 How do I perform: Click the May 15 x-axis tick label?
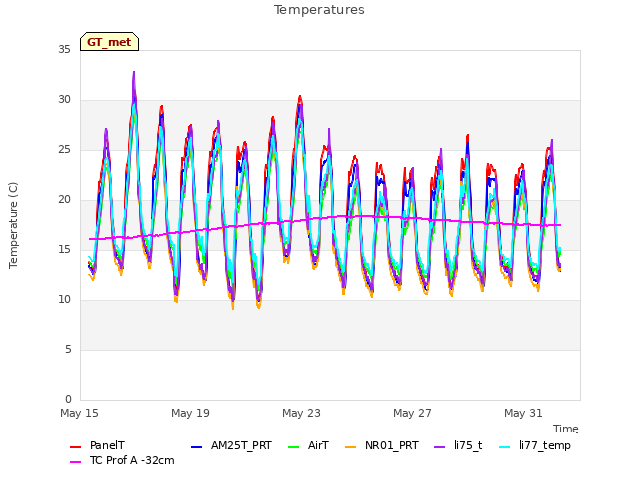[79, 413]
